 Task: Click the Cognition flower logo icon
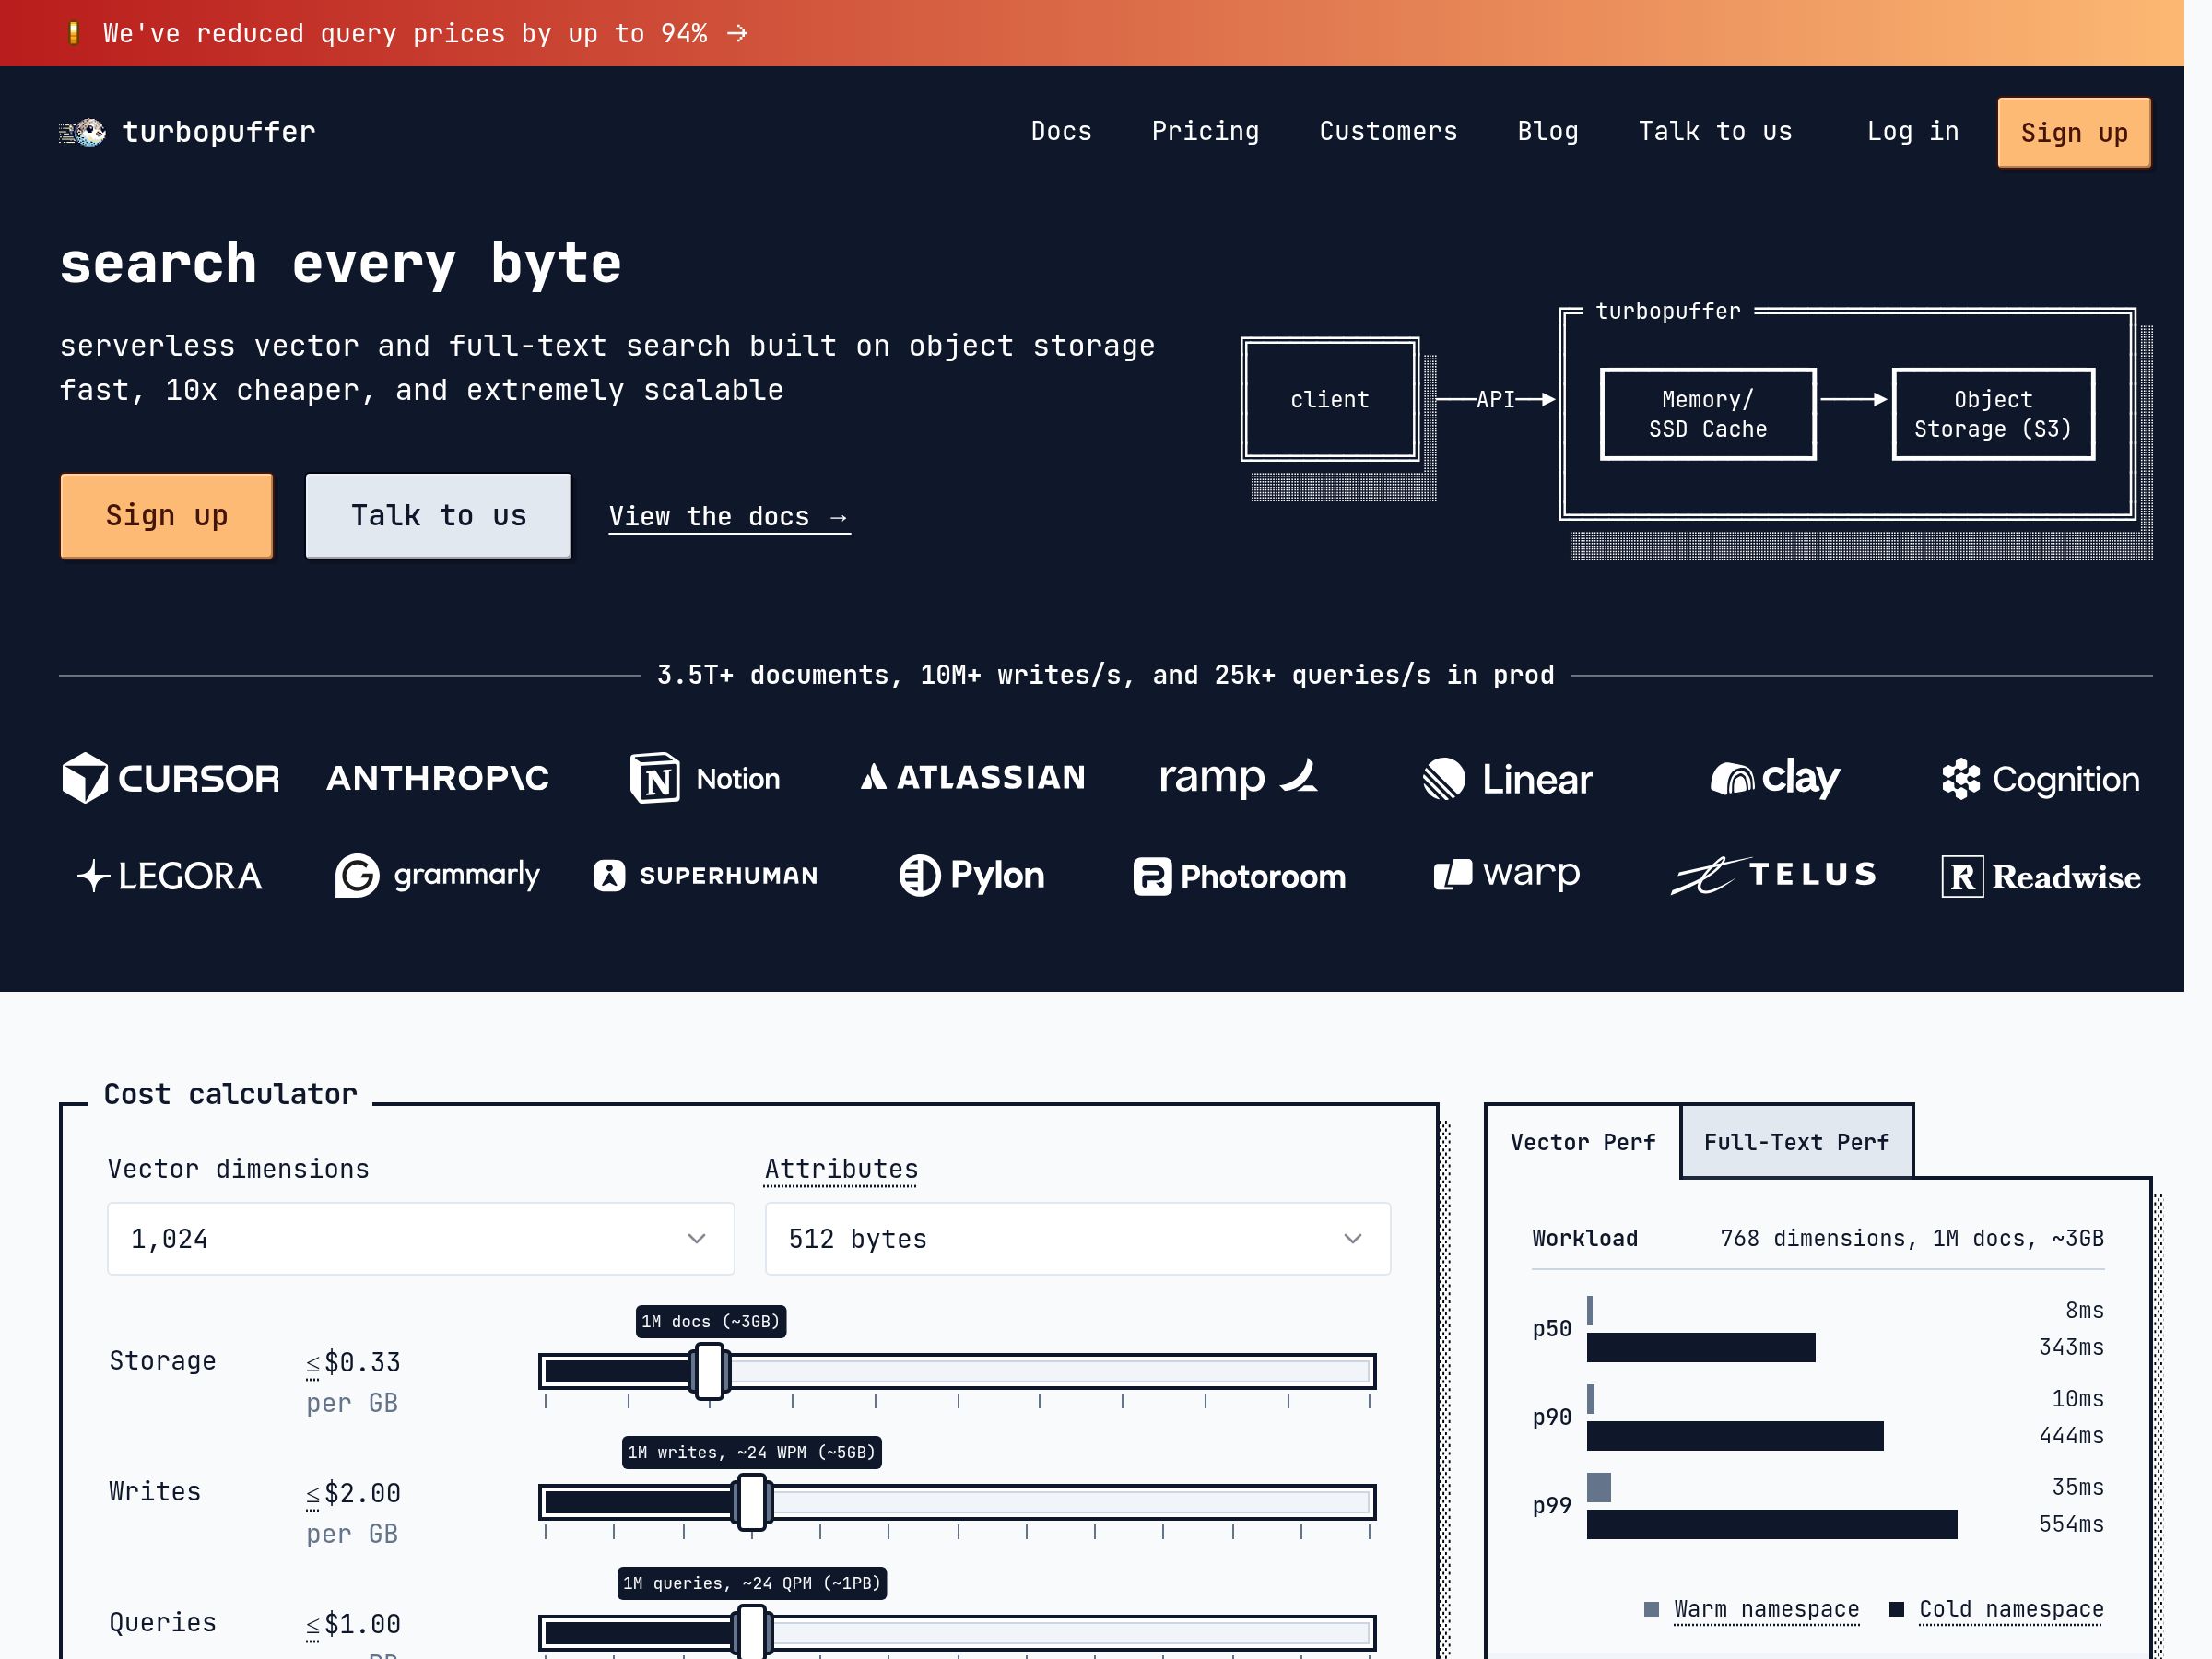coord(1960,779)
